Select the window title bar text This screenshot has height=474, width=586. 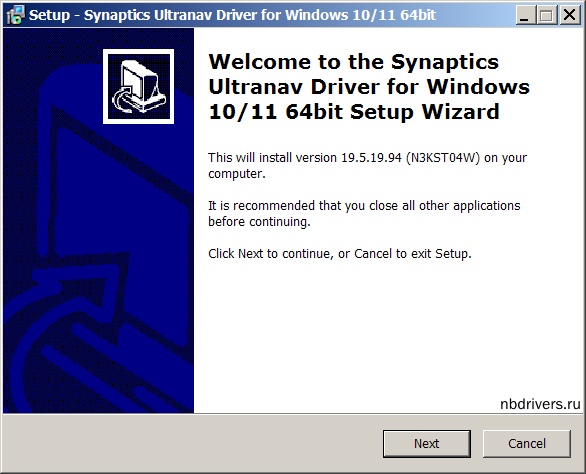232,15
